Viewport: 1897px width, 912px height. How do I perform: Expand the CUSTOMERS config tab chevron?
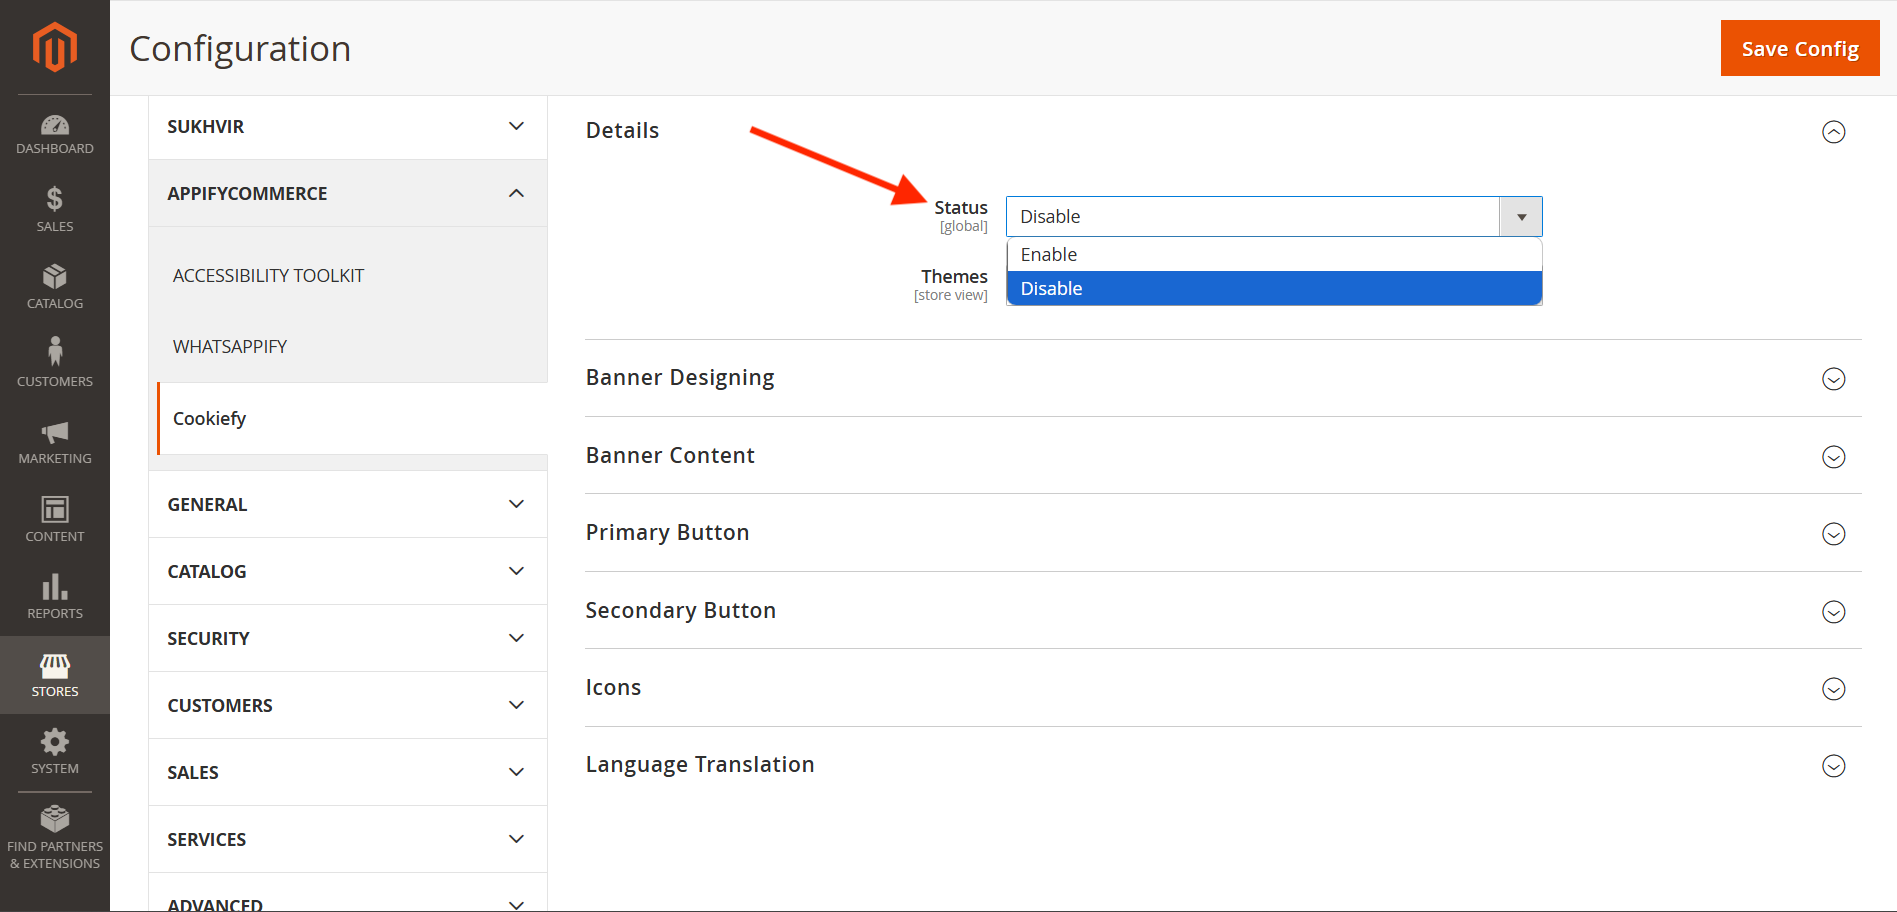[516, 705]
